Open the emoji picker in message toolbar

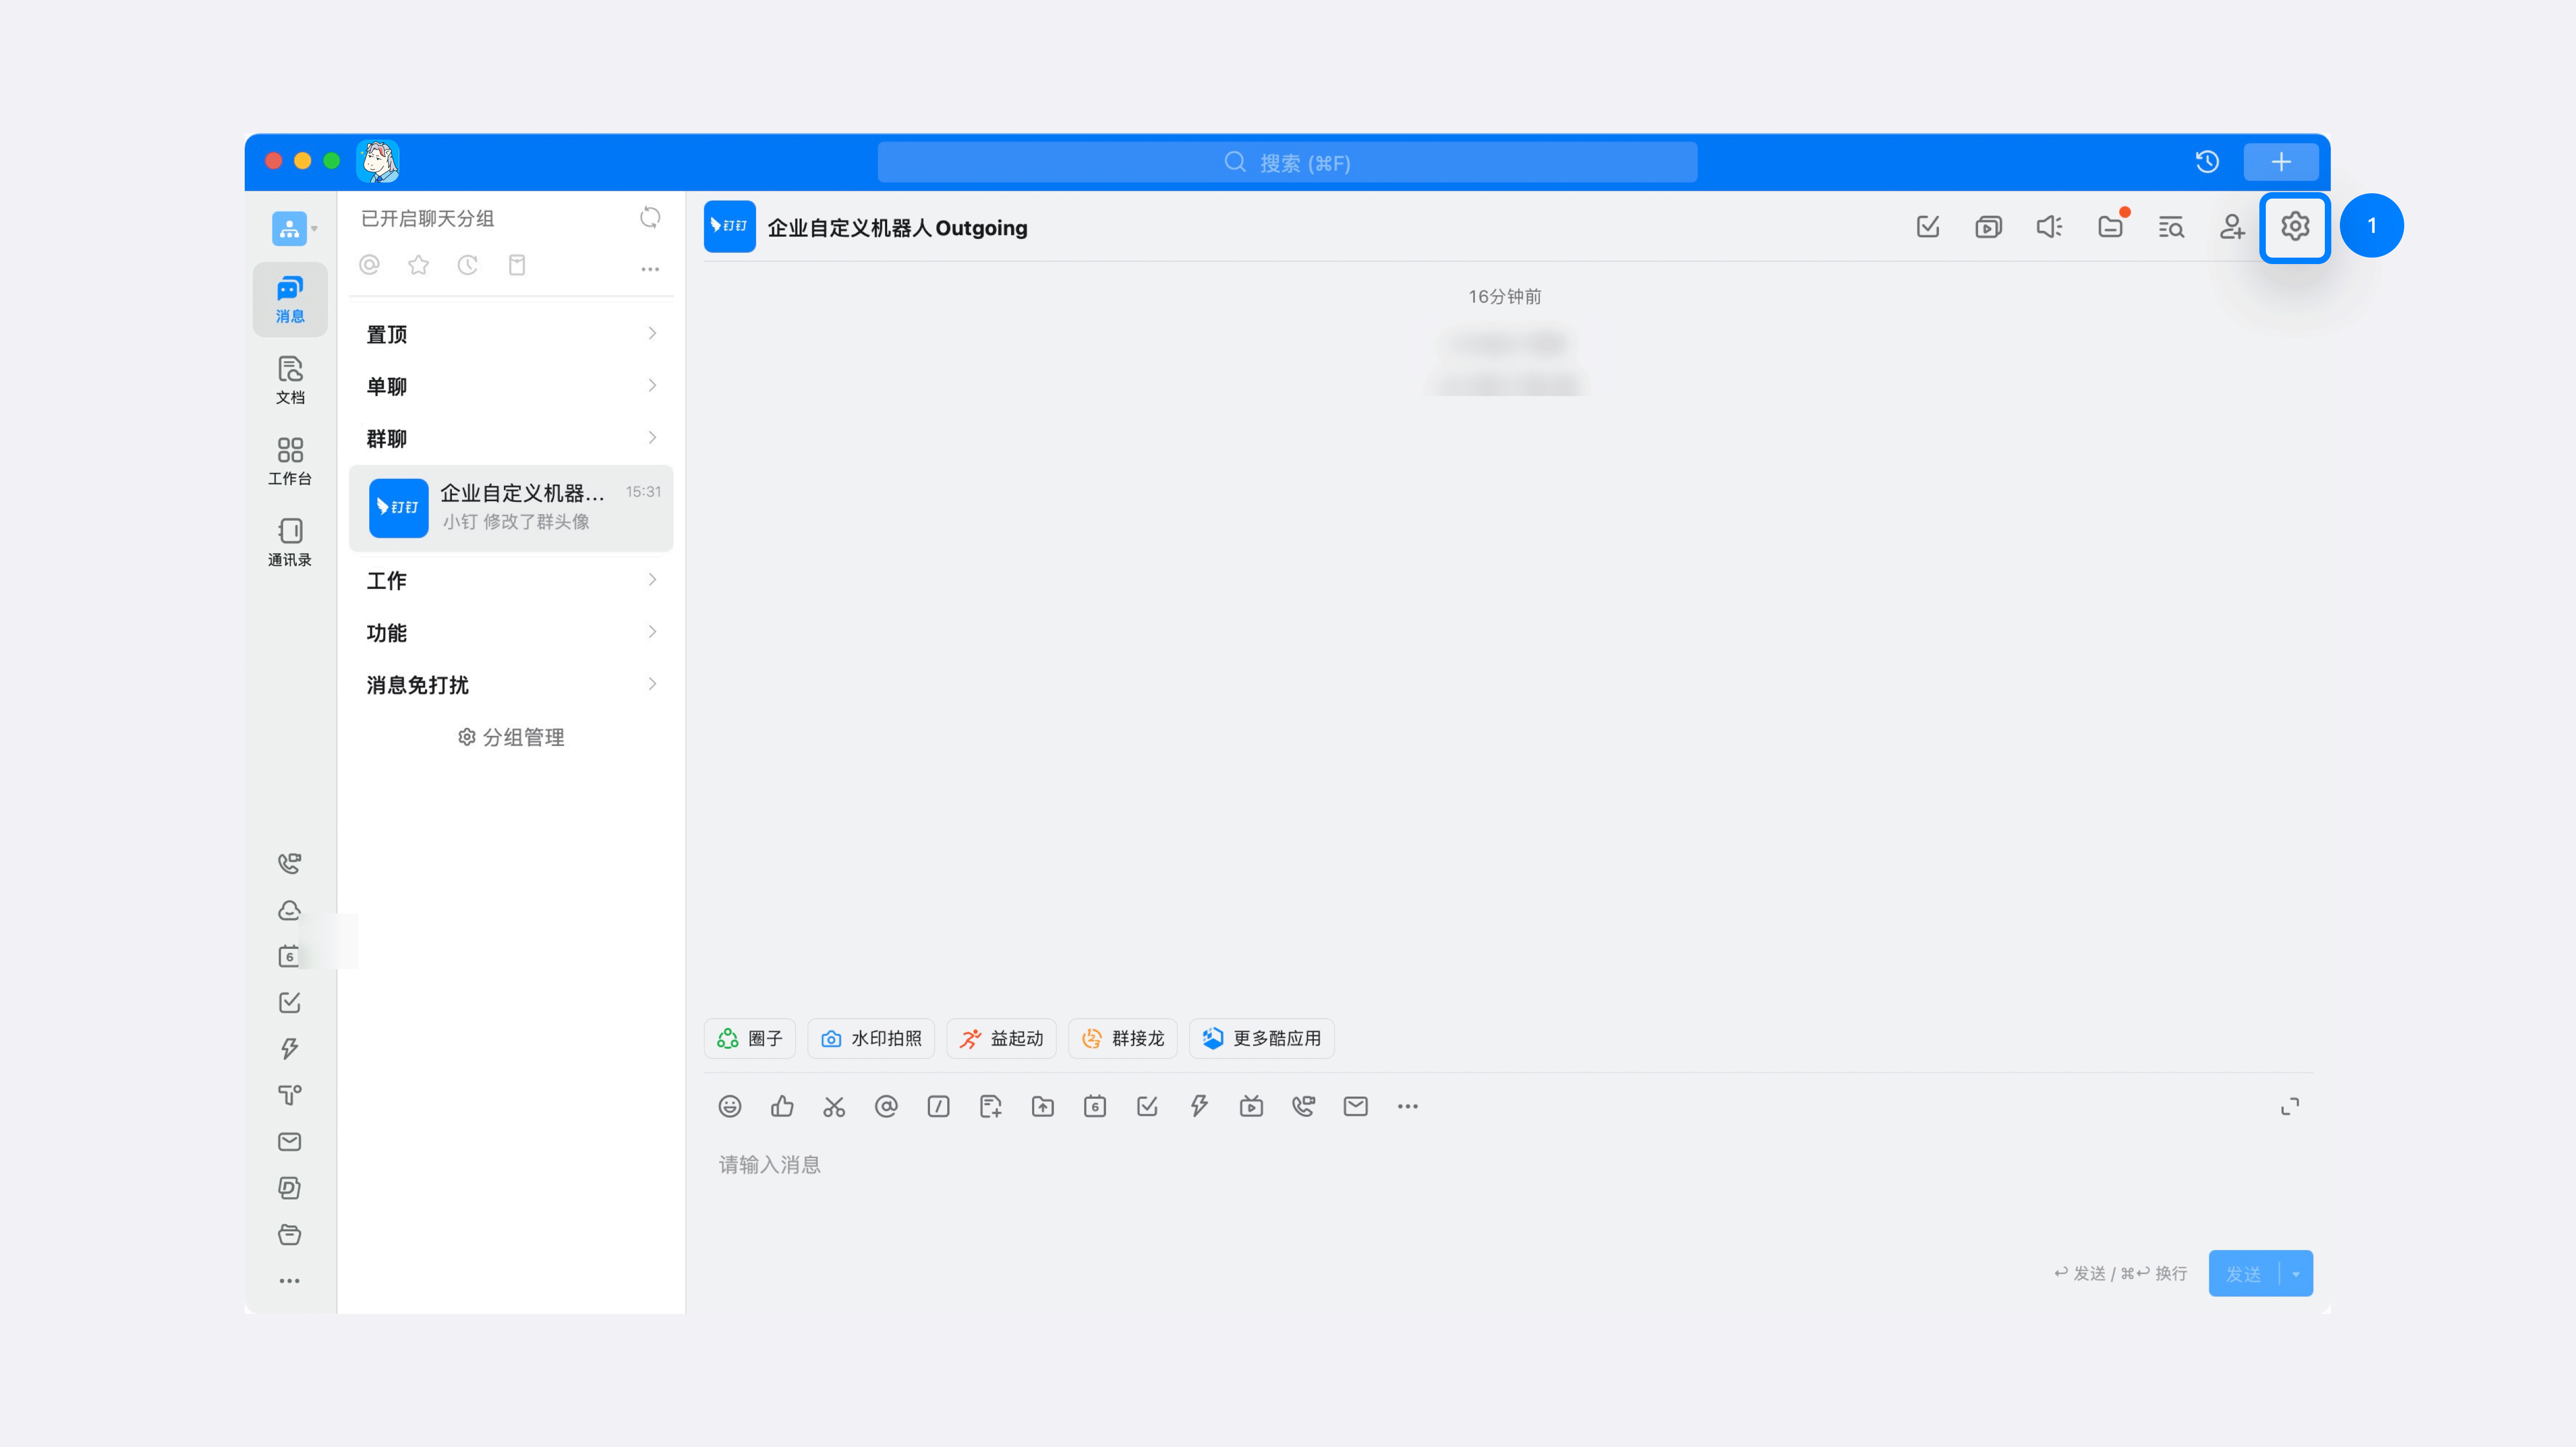point(730,1106)
